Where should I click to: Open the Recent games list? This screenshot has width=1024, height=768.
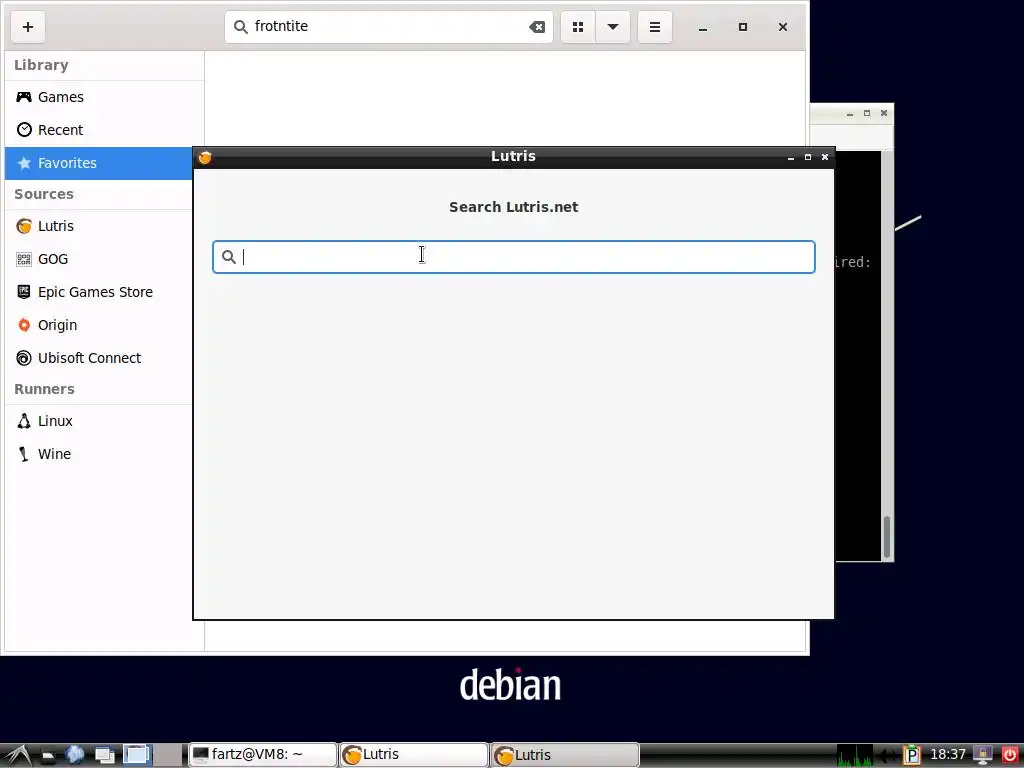(104, 130)
